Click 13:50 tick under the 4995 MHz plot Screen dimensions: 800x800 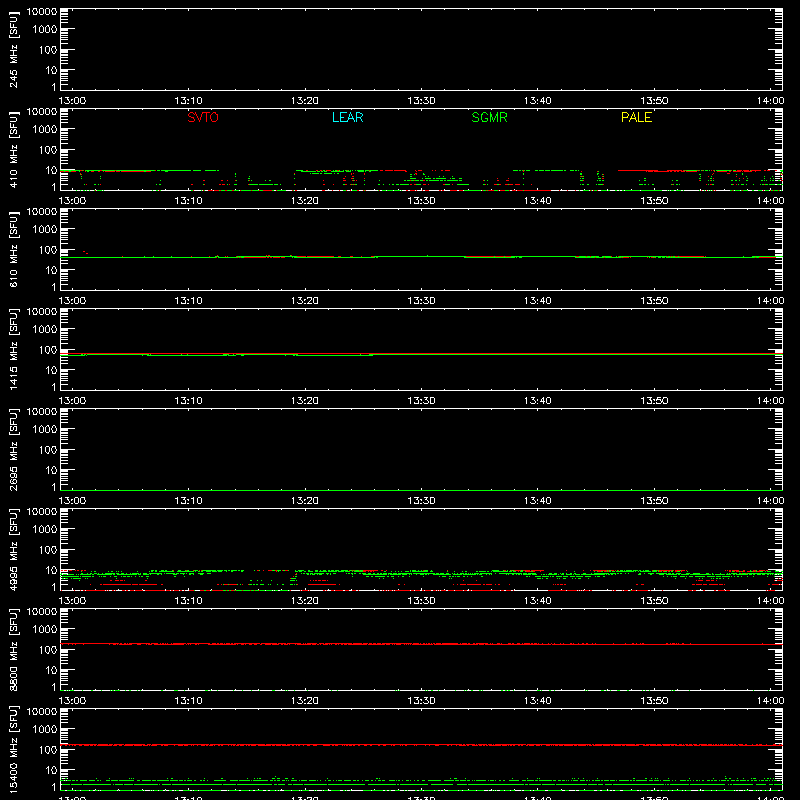654,601
